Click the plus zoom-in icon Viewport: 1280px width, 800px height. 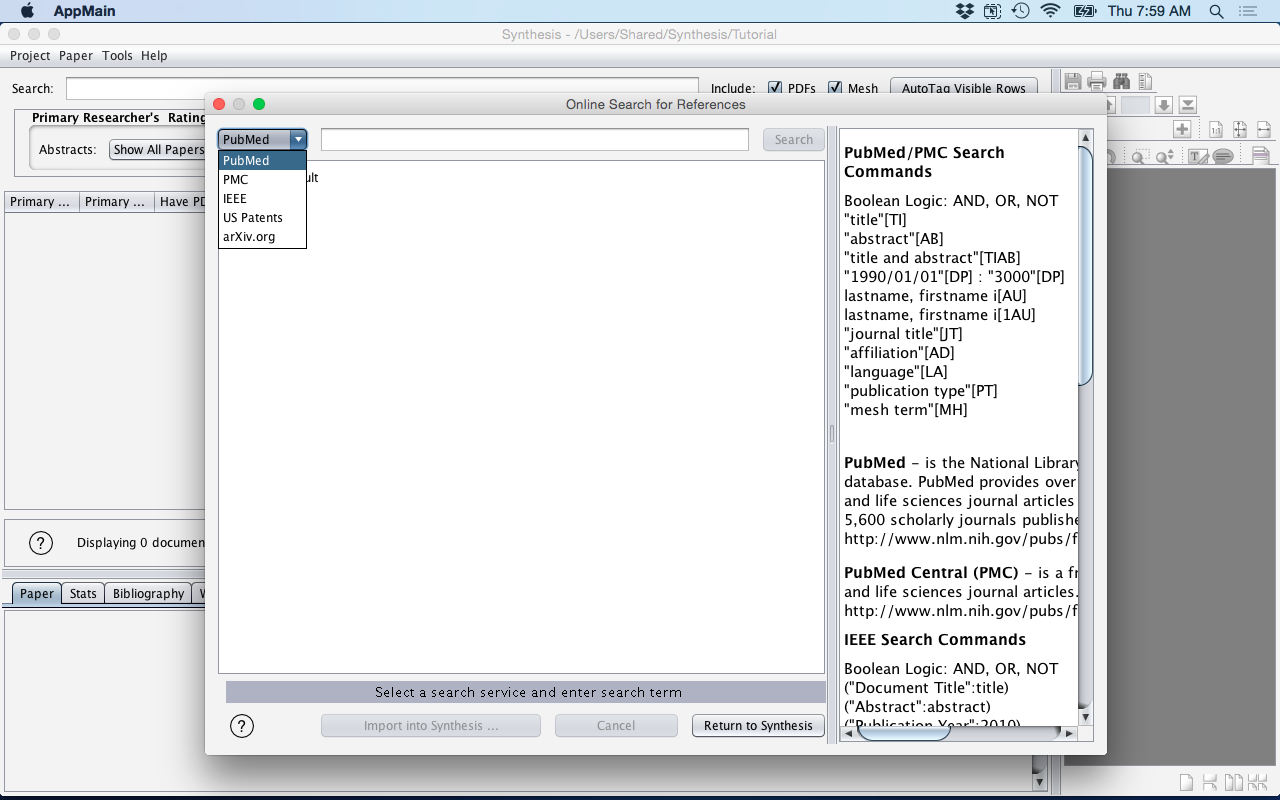(1182, 129)
